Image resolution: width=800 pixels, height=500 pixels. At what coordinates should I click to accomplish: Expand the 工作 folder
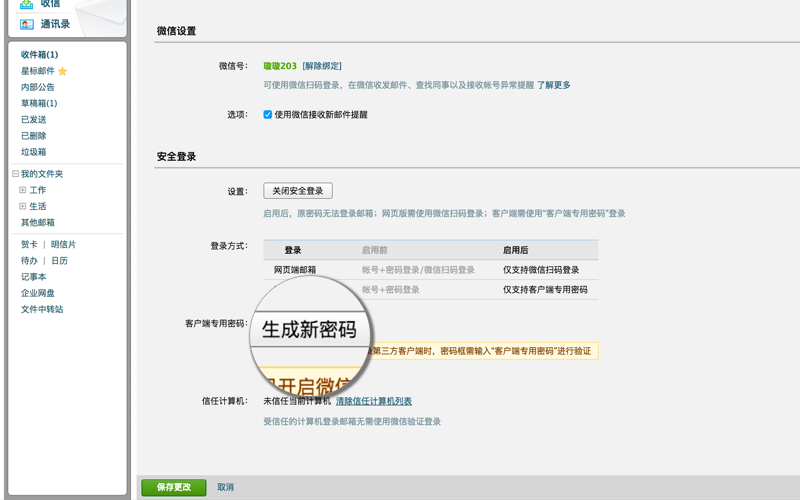point(23,190)
